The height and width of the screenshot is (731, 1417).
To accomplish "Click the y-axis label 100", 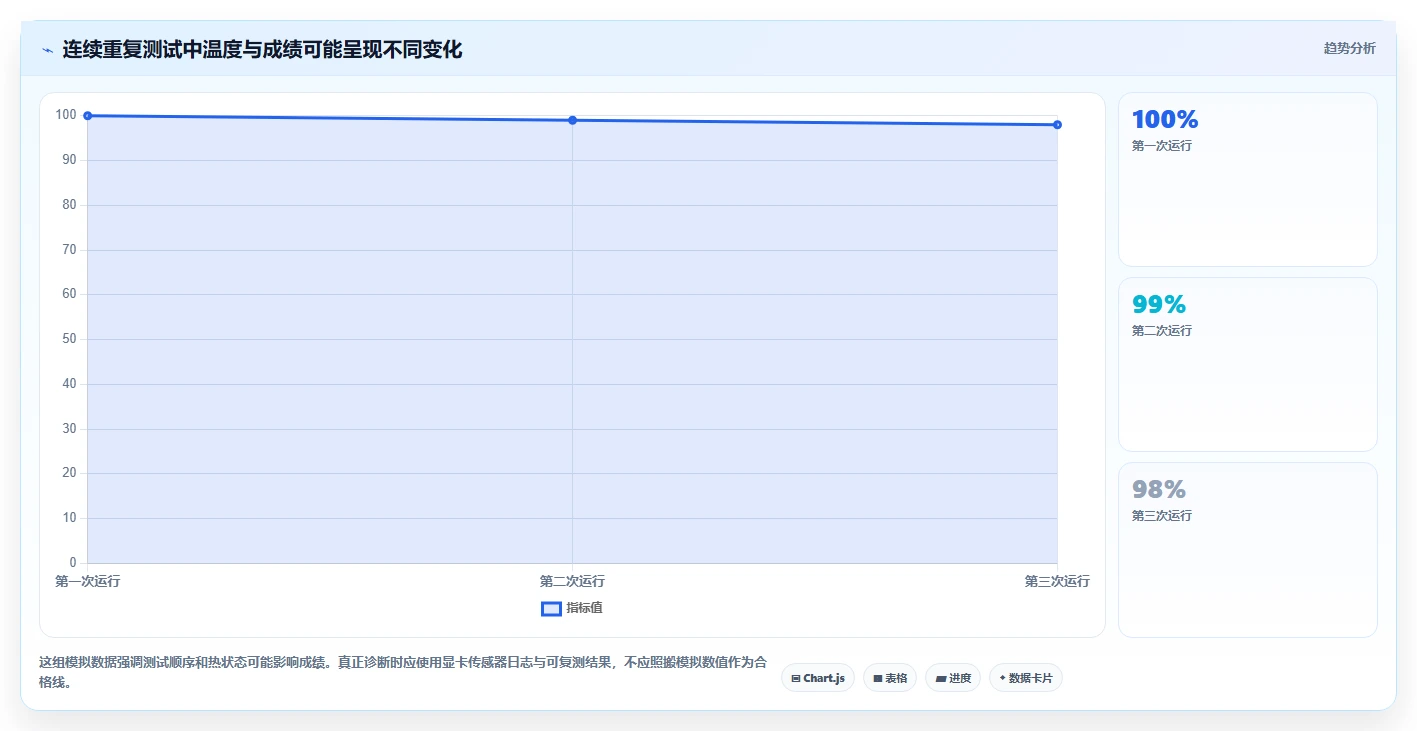I will (66, 115).
